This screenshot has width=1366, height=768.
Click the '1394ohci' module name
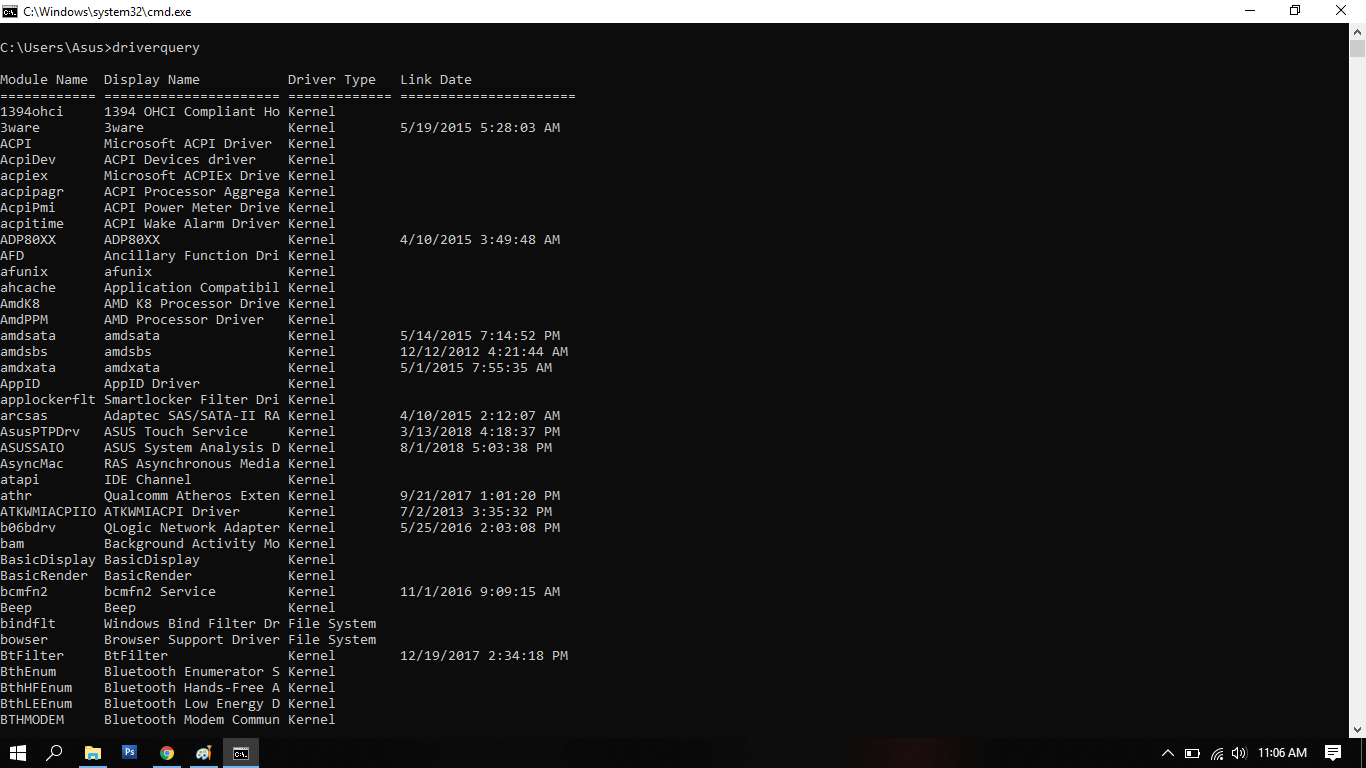click(32, 112)
